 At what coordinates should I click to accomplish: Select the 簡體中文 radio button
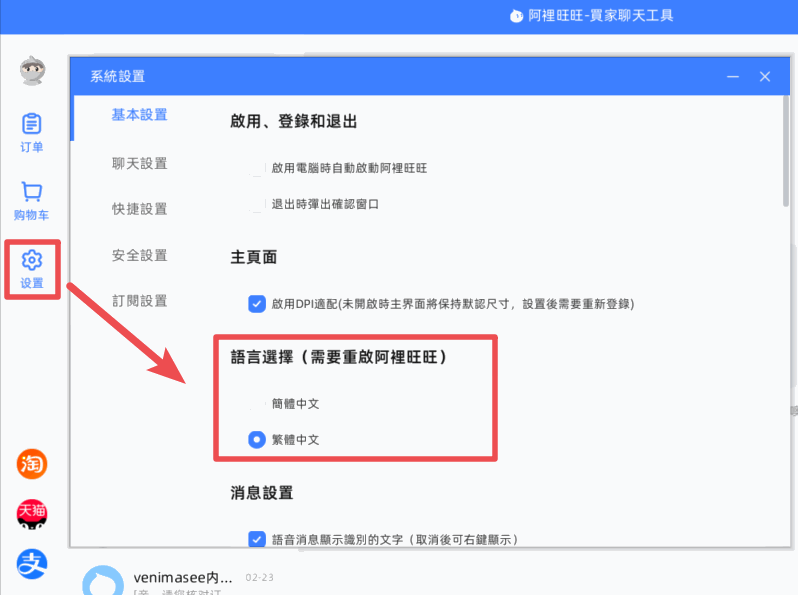257,404
